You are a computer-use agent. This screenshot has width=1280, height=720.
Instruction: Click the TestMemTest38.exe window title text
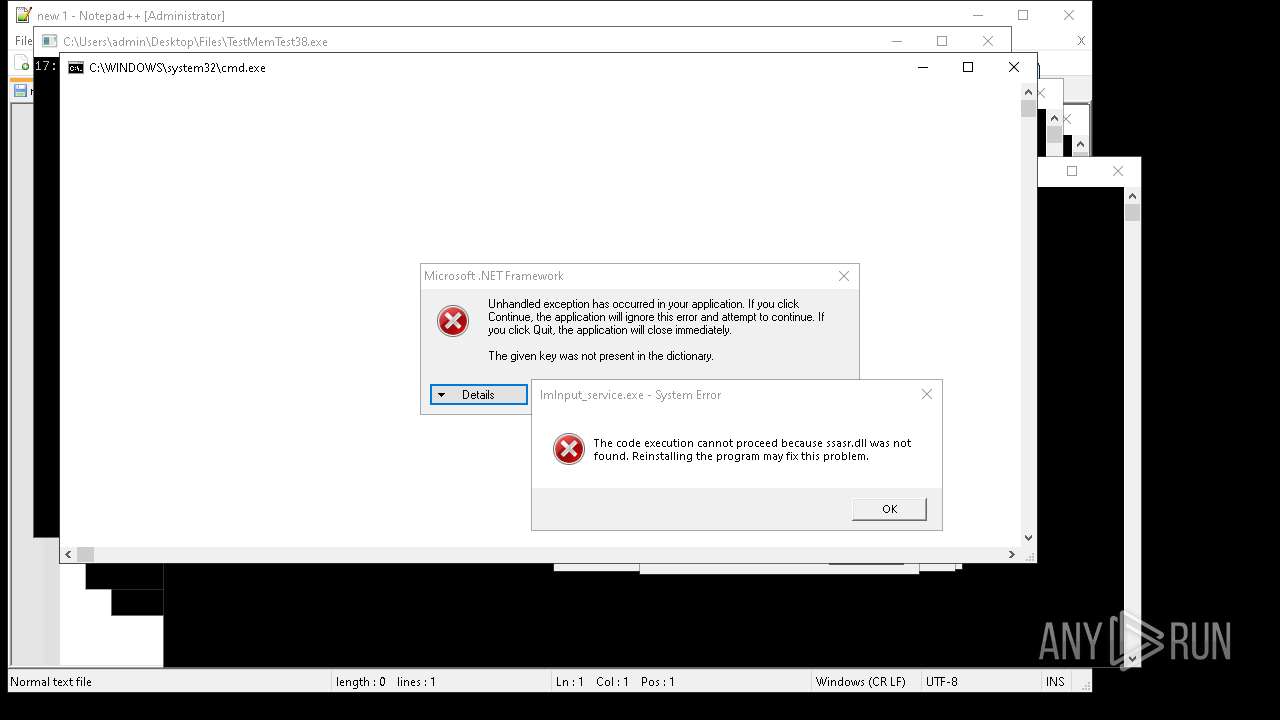(x=196, y=42)
